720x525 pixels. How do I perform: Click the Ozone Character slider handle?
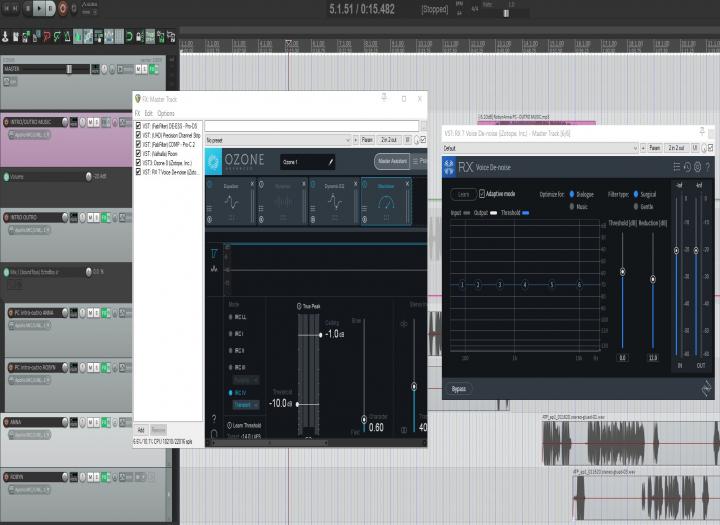pos(364,419)
